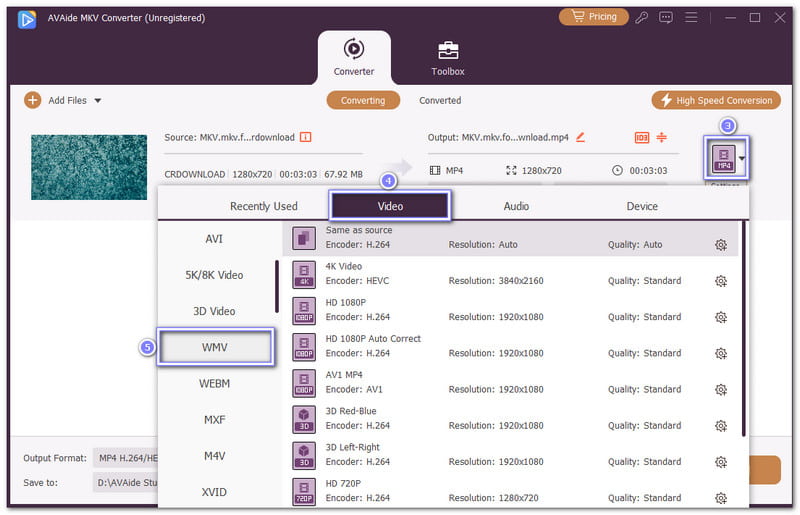
Task: Click the Add Files plus icon
Action: (33, 100)
